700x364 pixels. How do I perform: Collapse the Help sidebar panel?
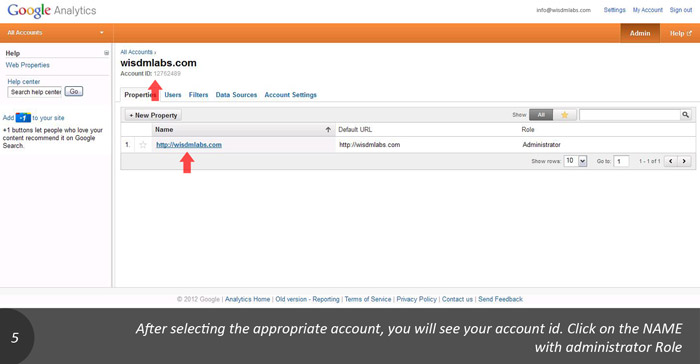pos(106,53)
